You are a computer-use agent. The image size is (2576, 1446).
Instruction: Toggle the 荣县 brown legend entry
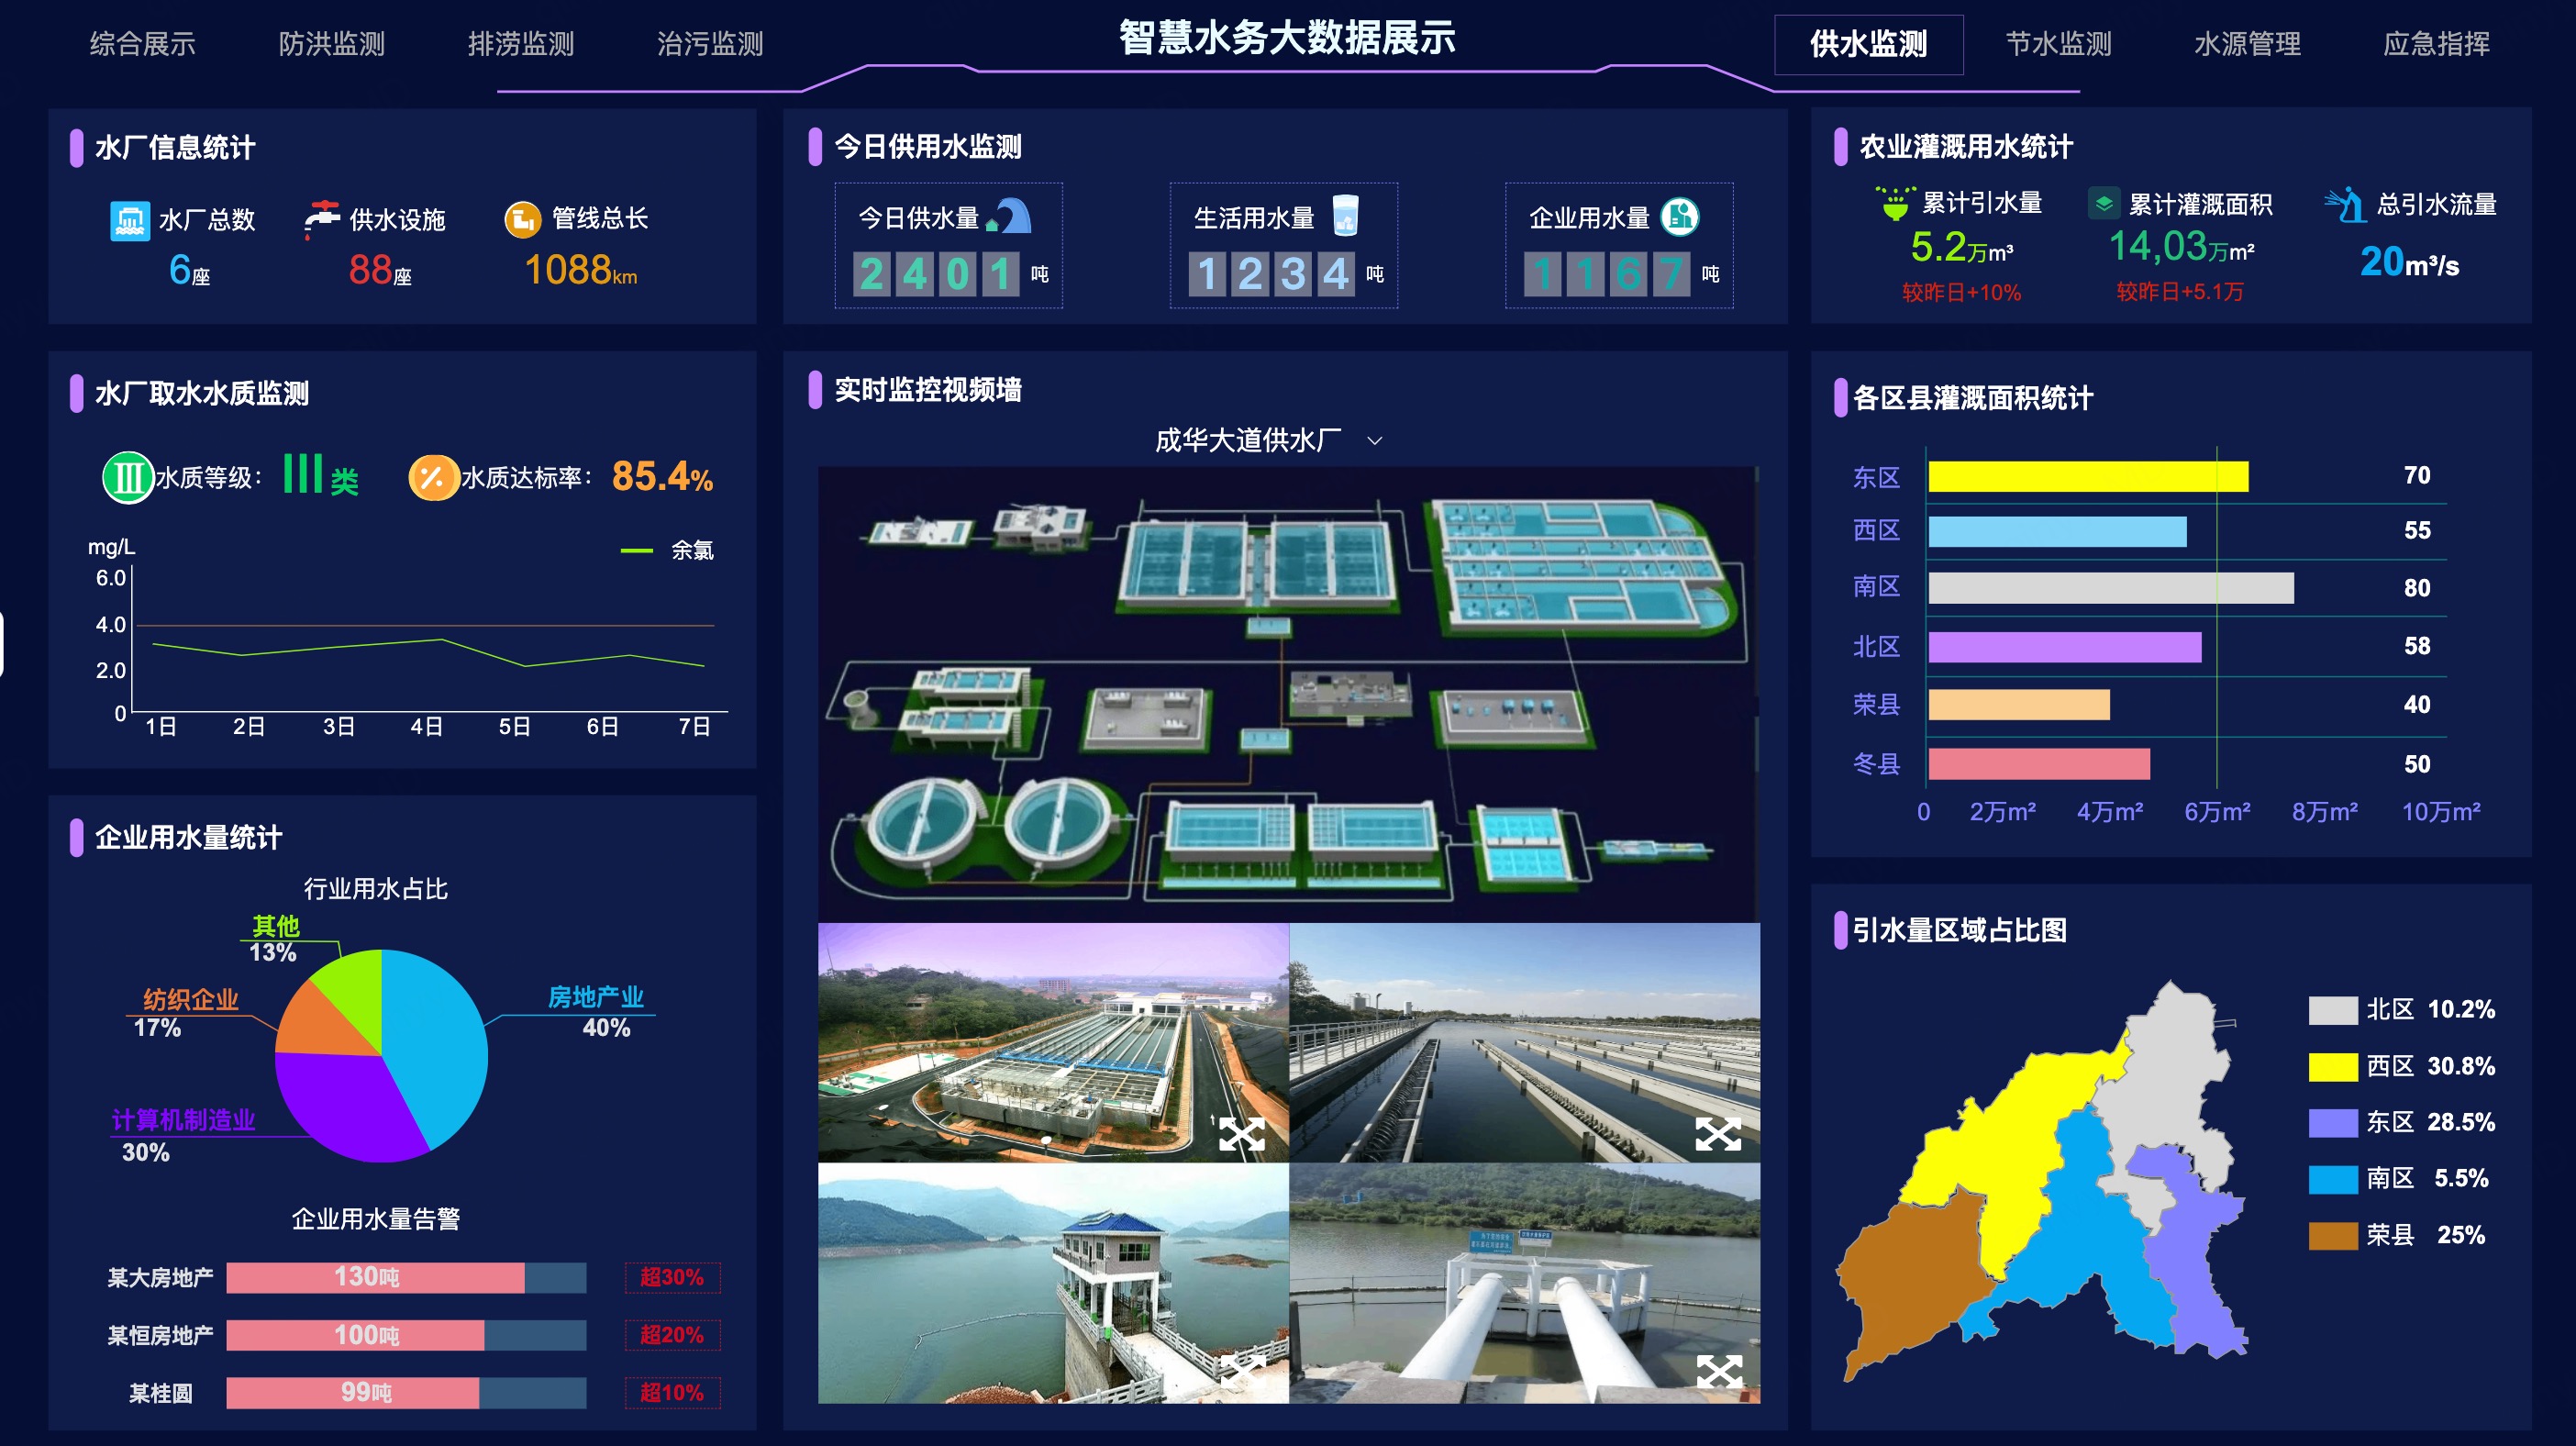click(2332, 1236)
